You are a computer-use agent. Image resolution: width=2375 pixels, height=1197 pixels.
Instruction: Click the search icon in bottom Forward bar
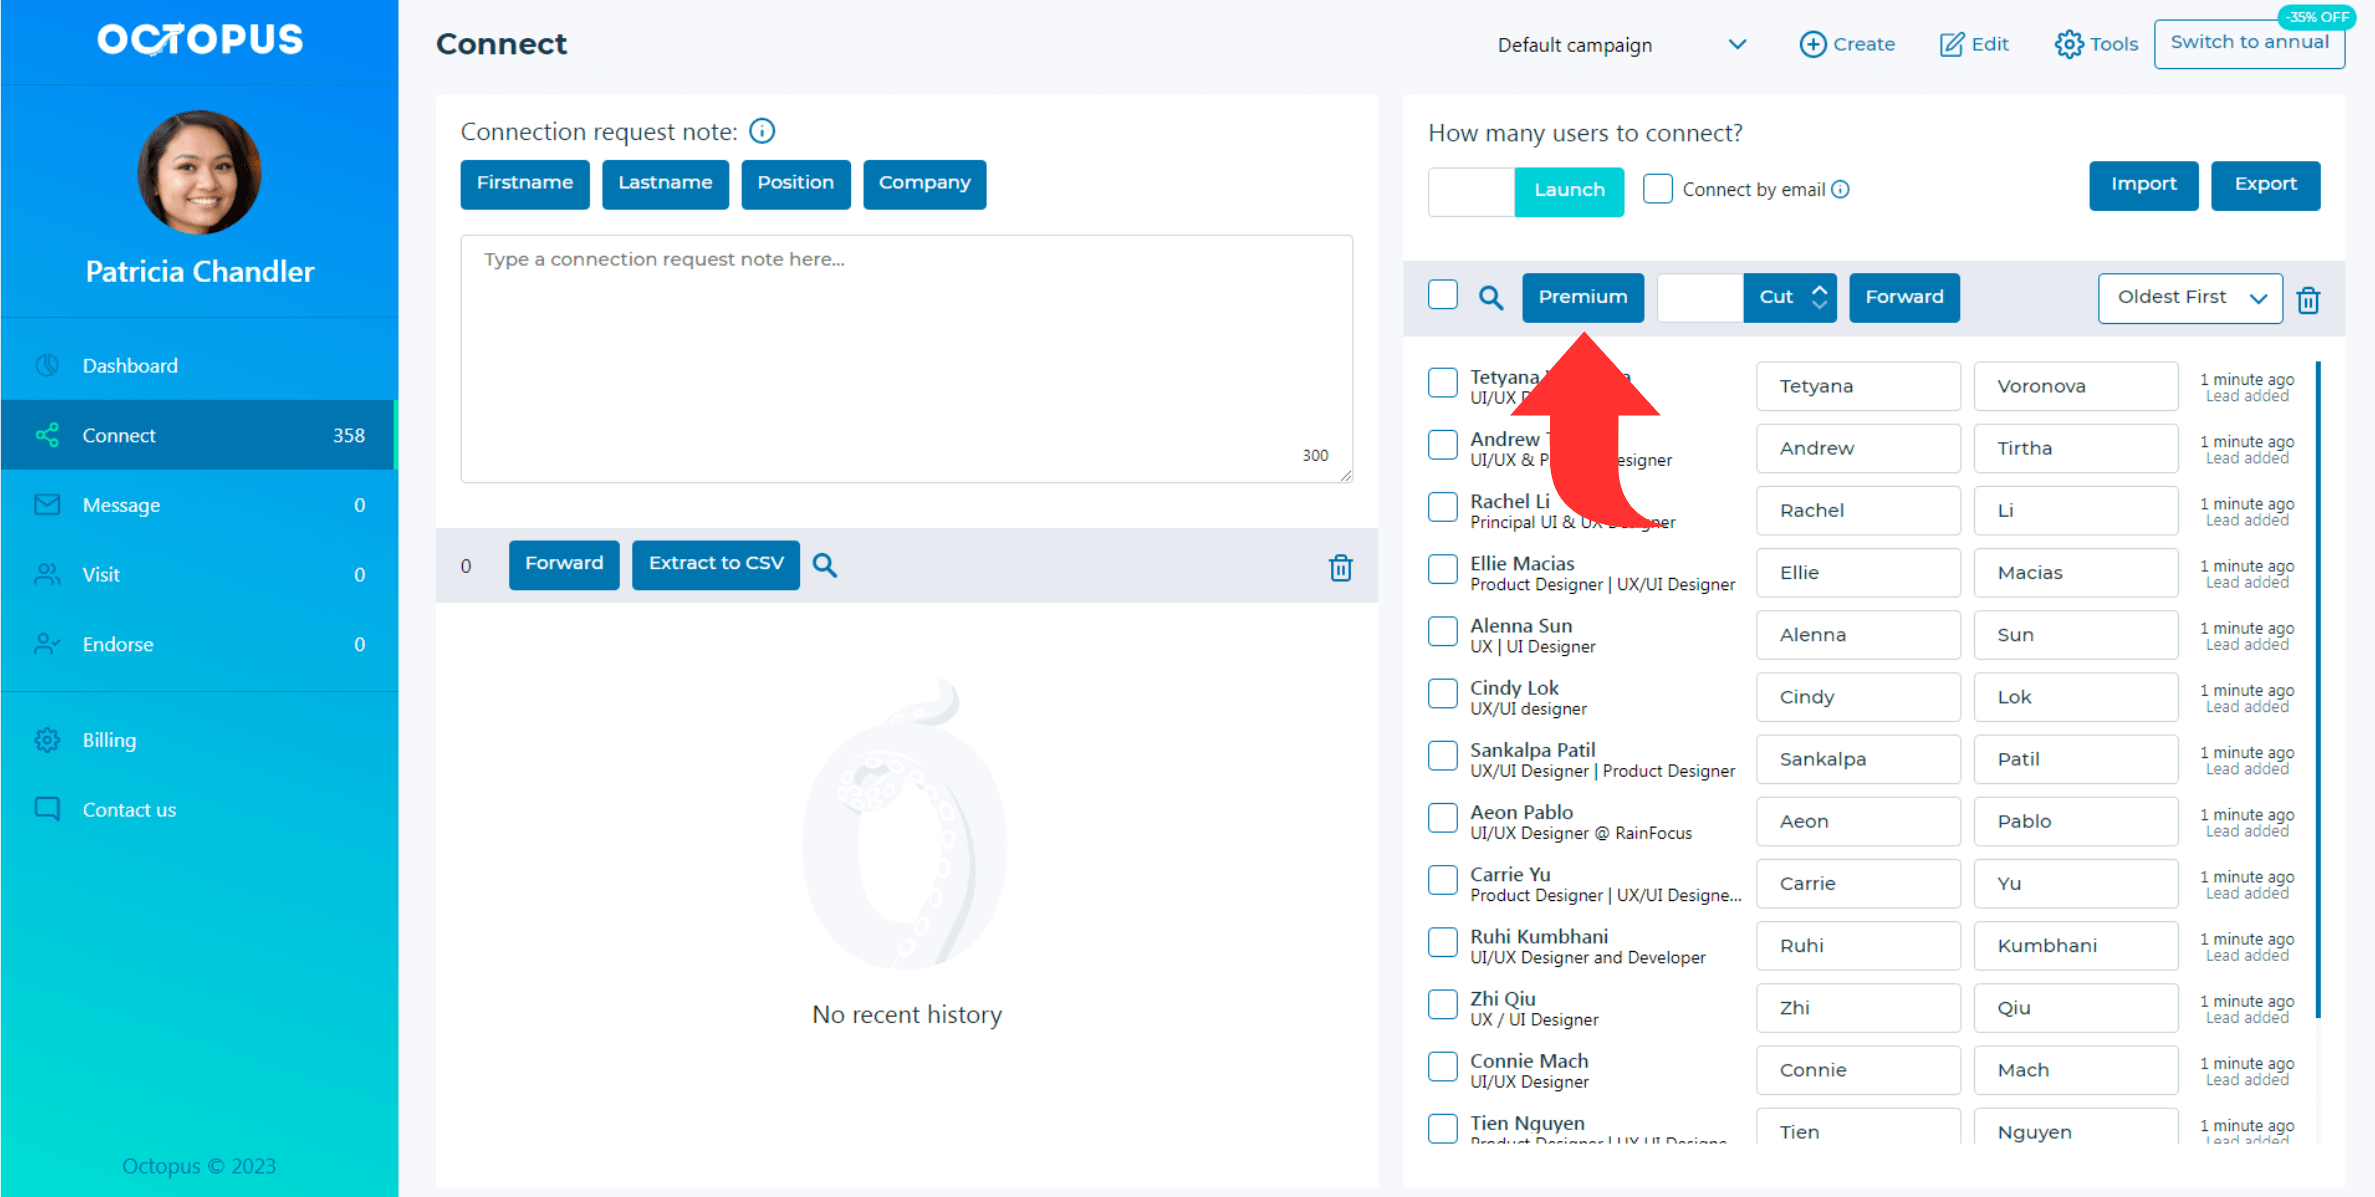pos(824,565)
